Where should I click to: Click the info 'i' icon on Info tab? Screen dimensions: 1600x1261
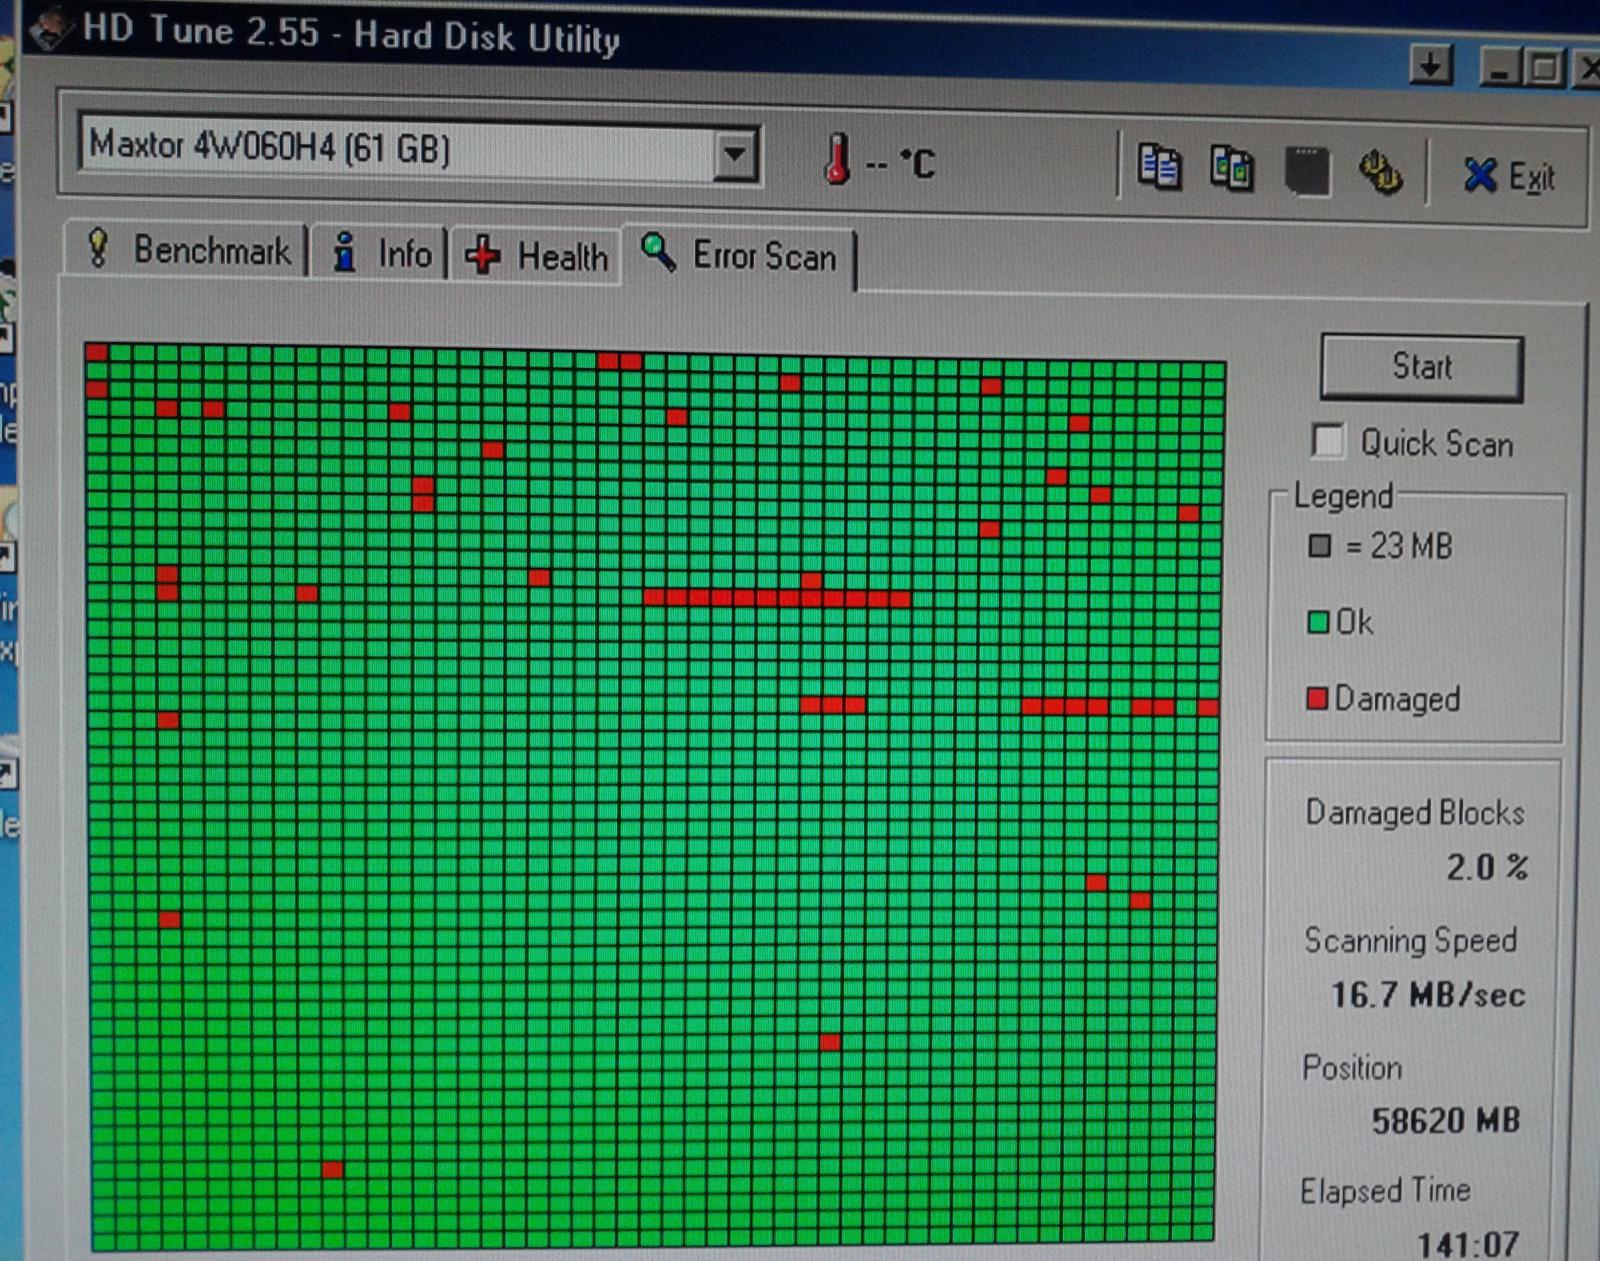pyautogui.click(x=345, y=251)
